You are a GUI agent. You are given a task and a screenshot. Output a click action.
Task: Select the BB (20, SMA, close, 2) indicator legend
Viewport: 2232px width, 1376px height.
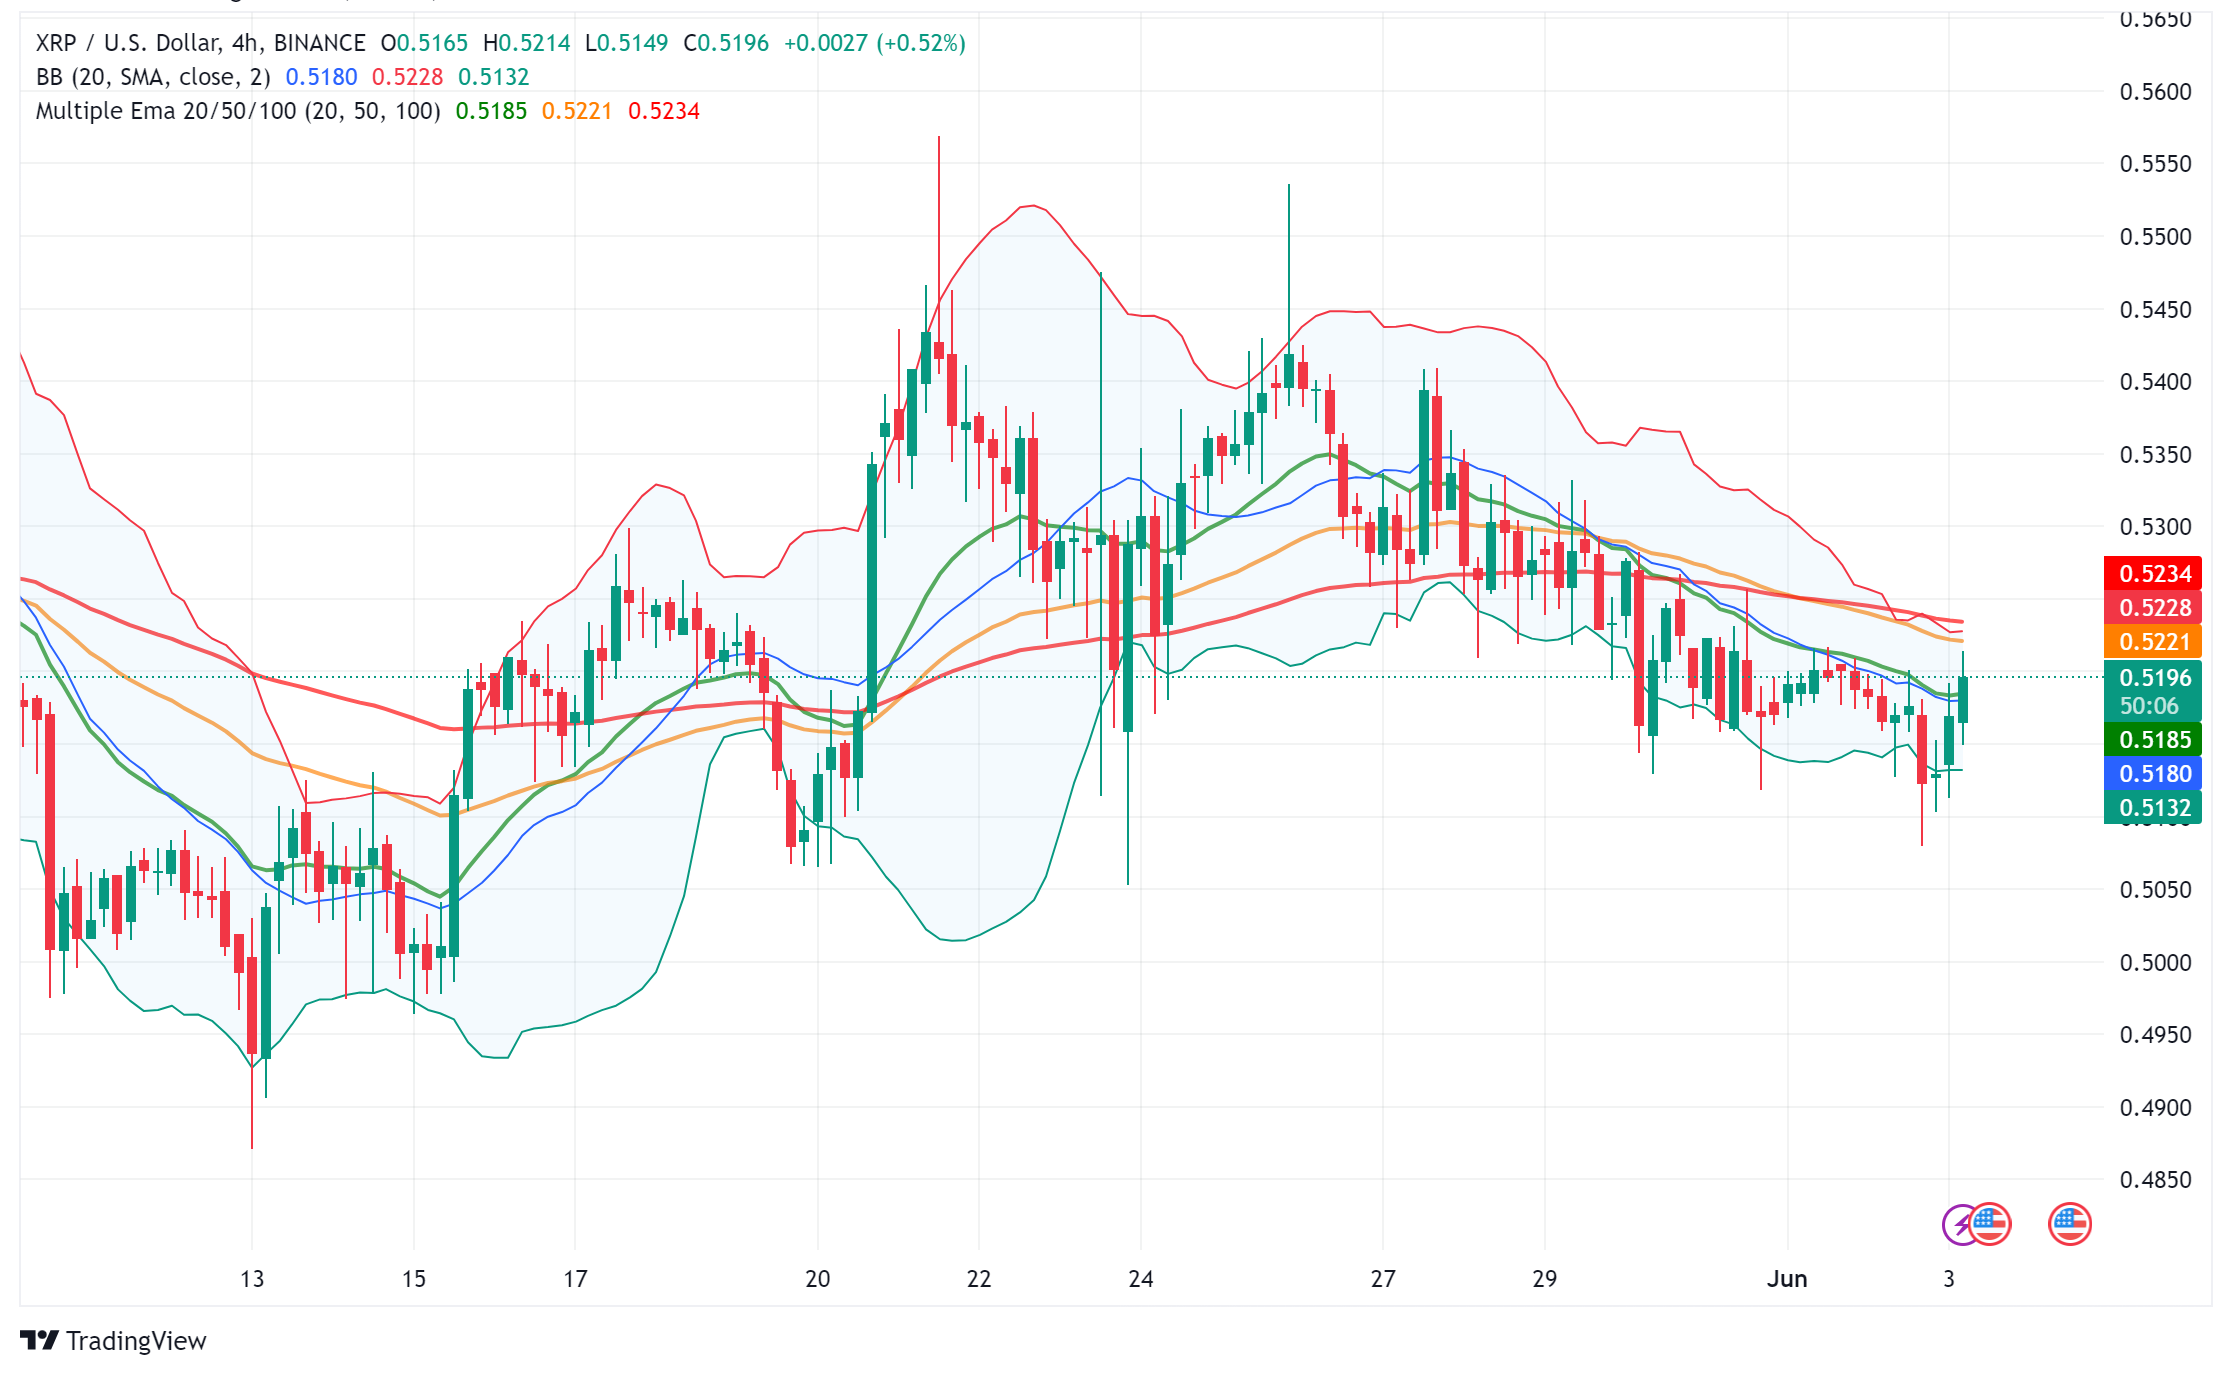click(153, 77)
